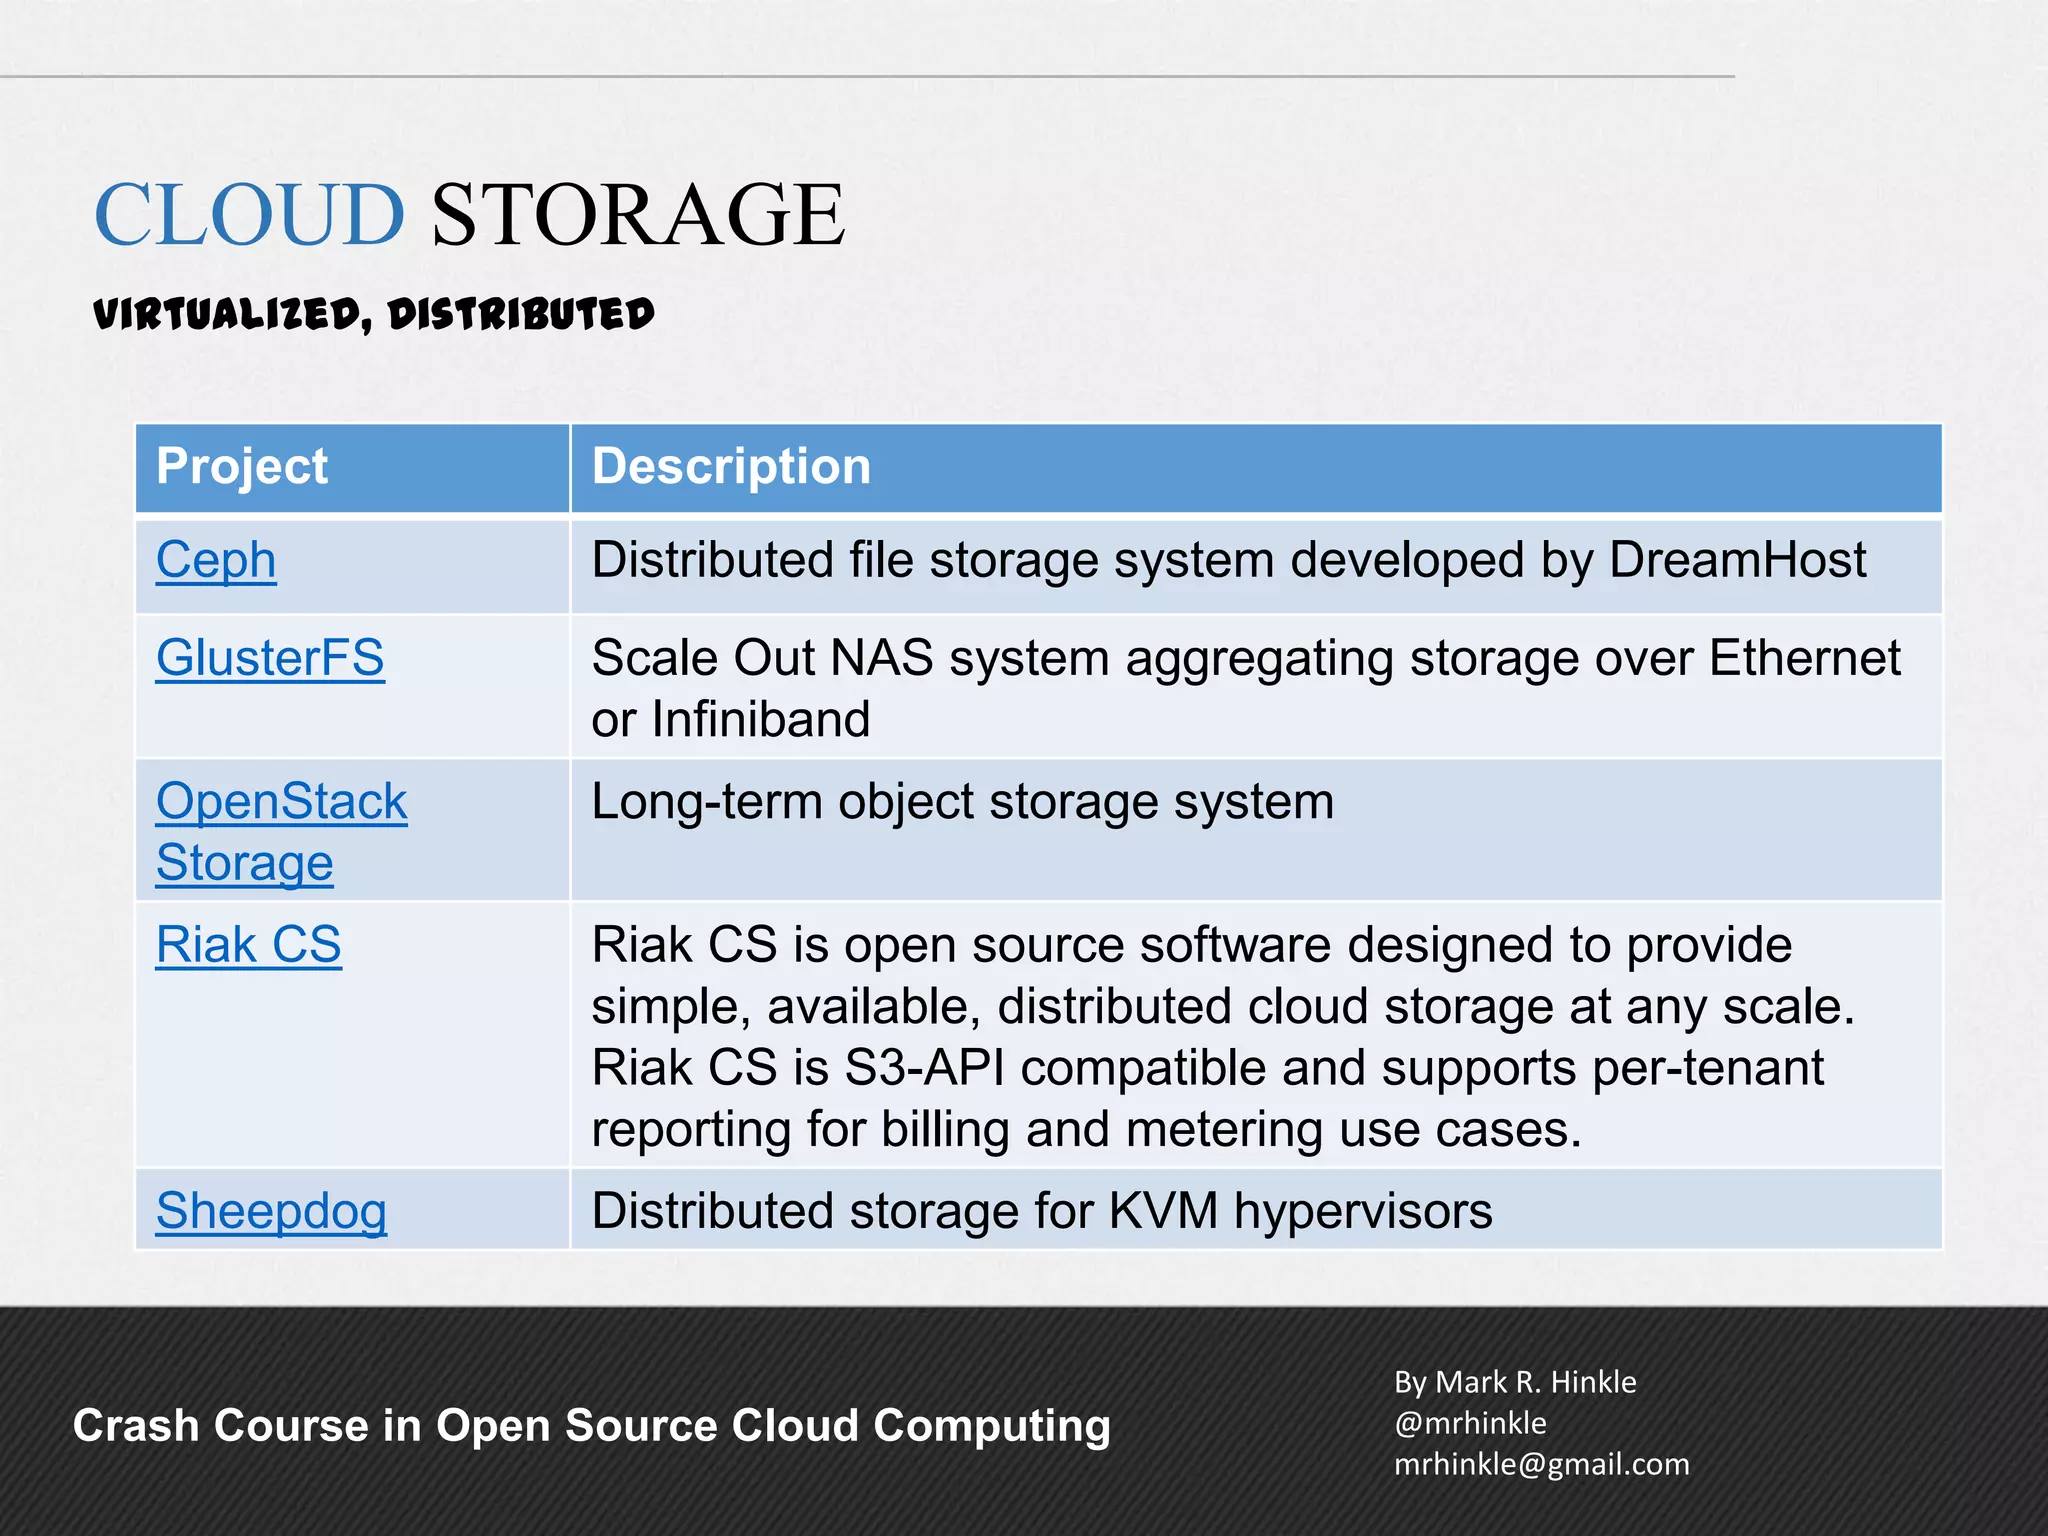
Task: Select the Scale Out NAS description
Action: (1246, 689)
